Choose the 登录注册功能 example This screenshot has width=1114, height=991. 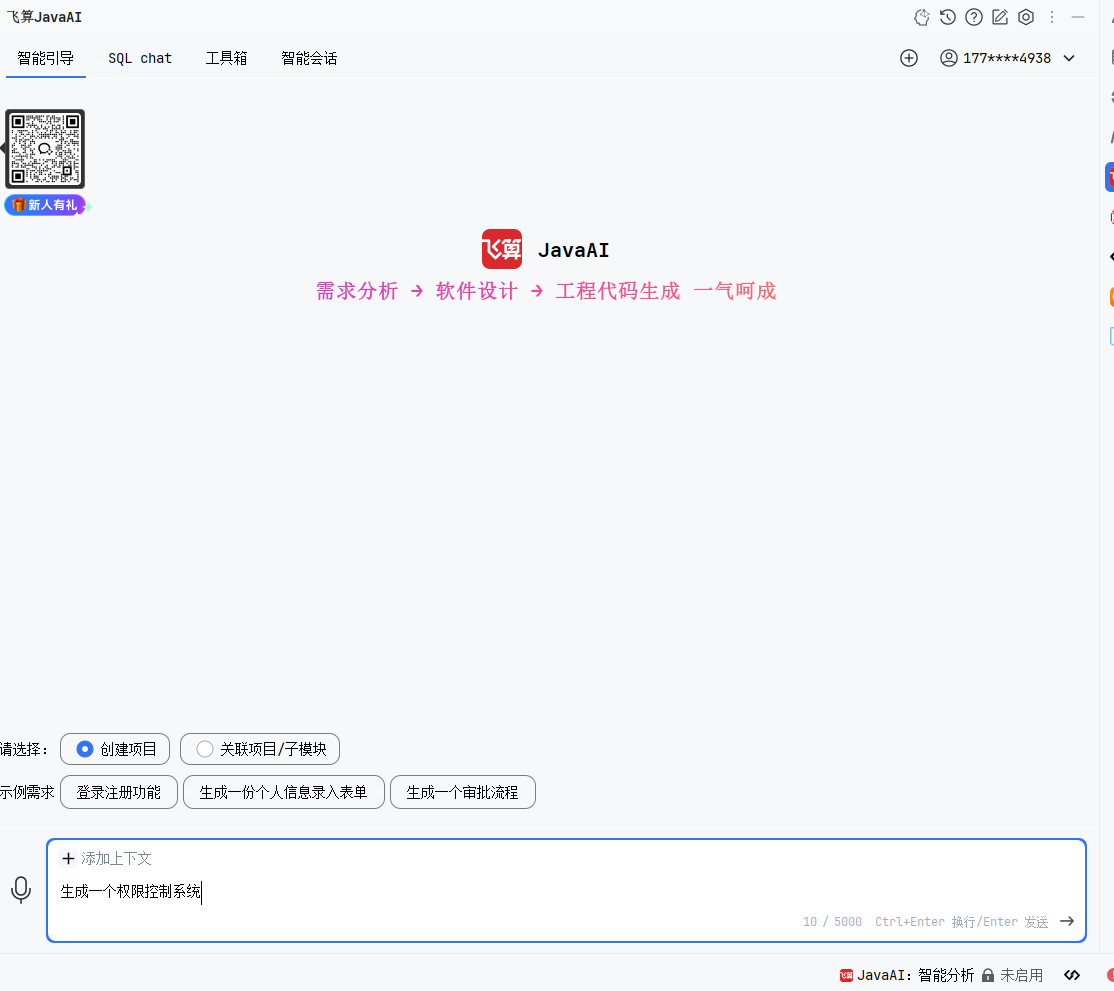119,792
